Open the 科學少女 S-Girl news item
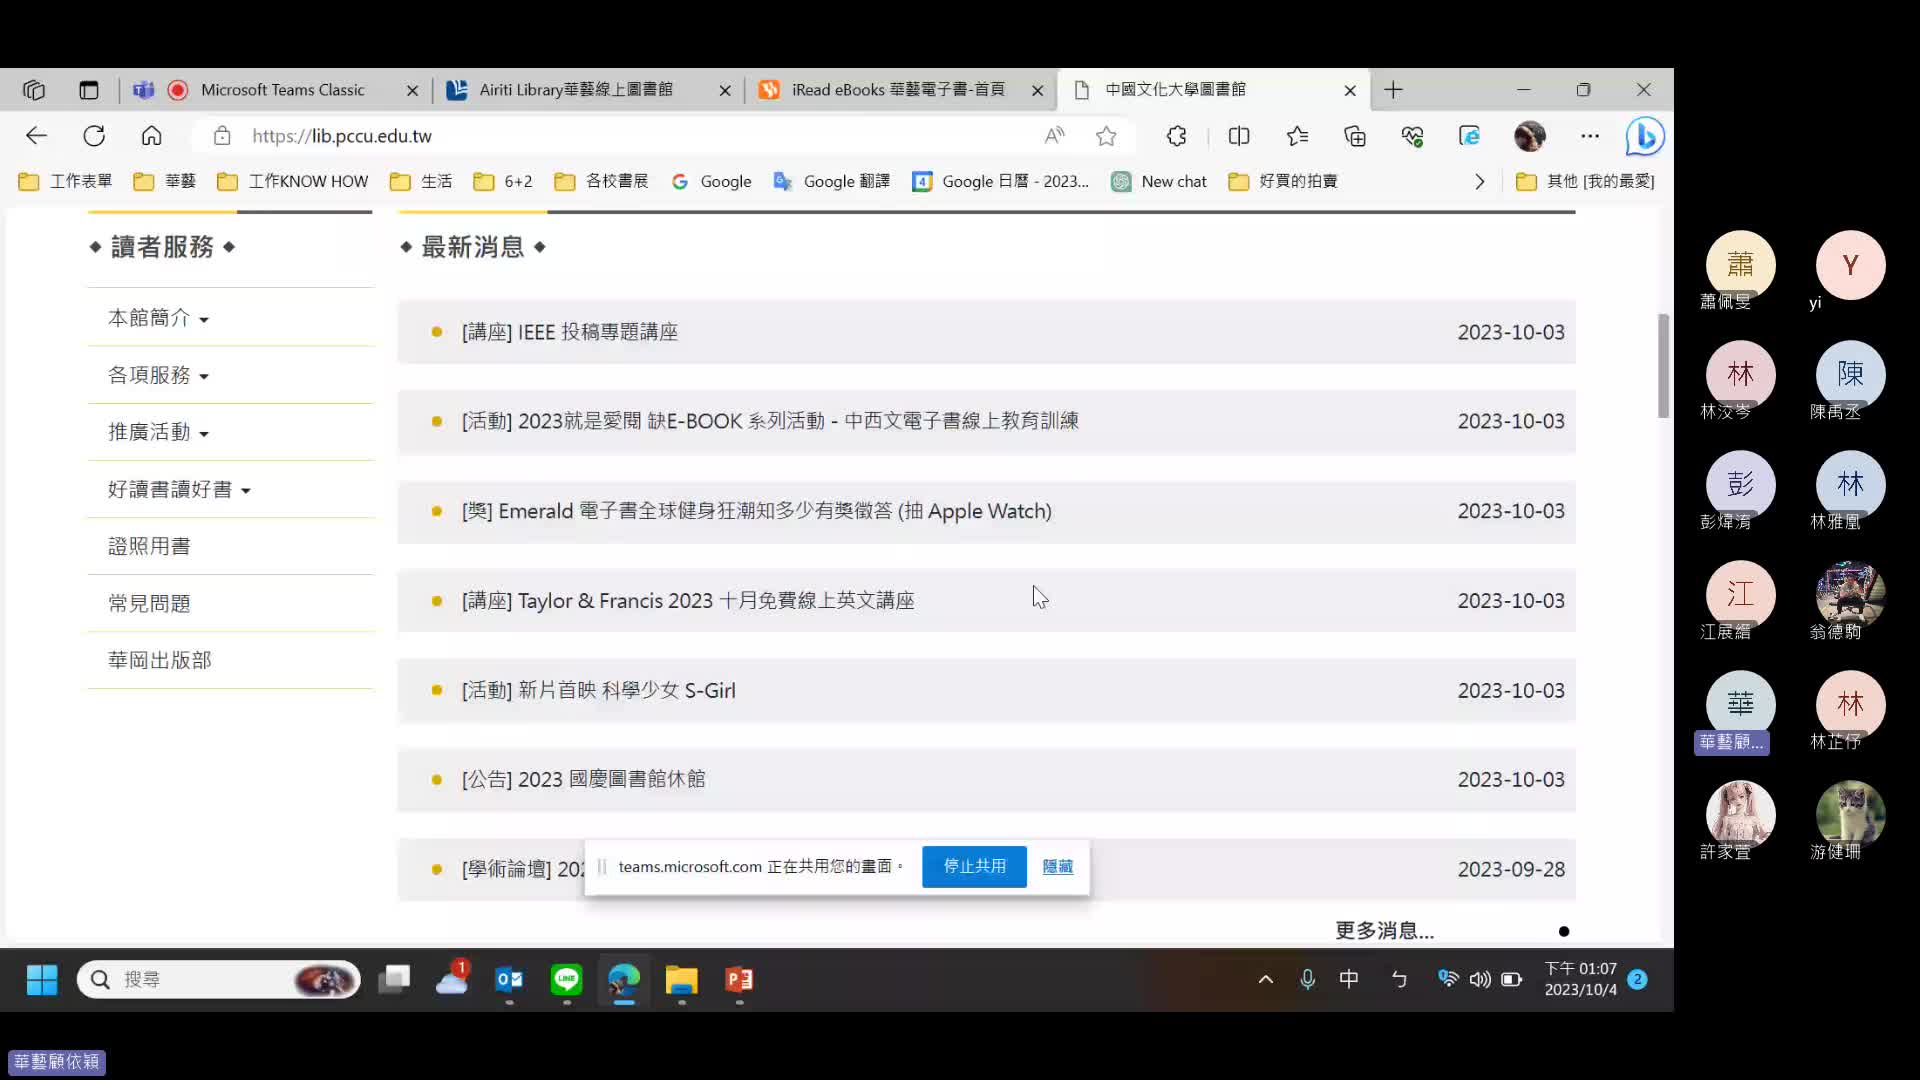This screenshot has height=1080, width=1920. coord(986,690)
